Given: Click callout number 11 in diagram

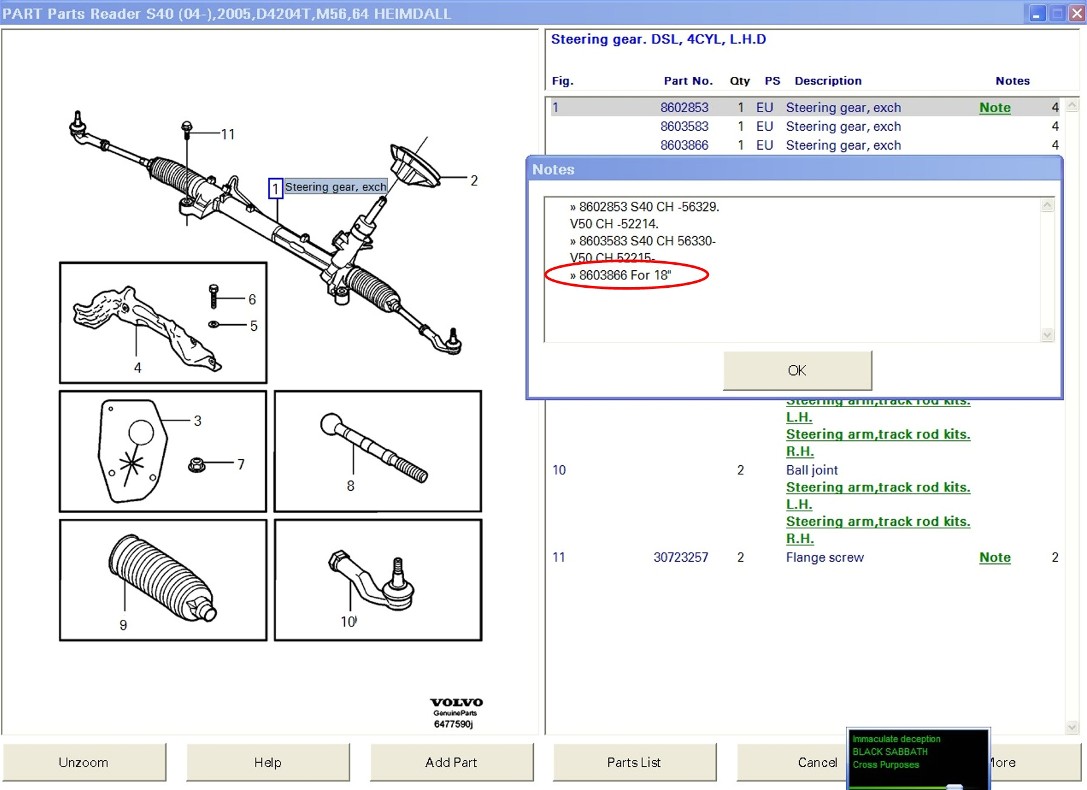Looking at the screenshot, I should pos(228,134).
